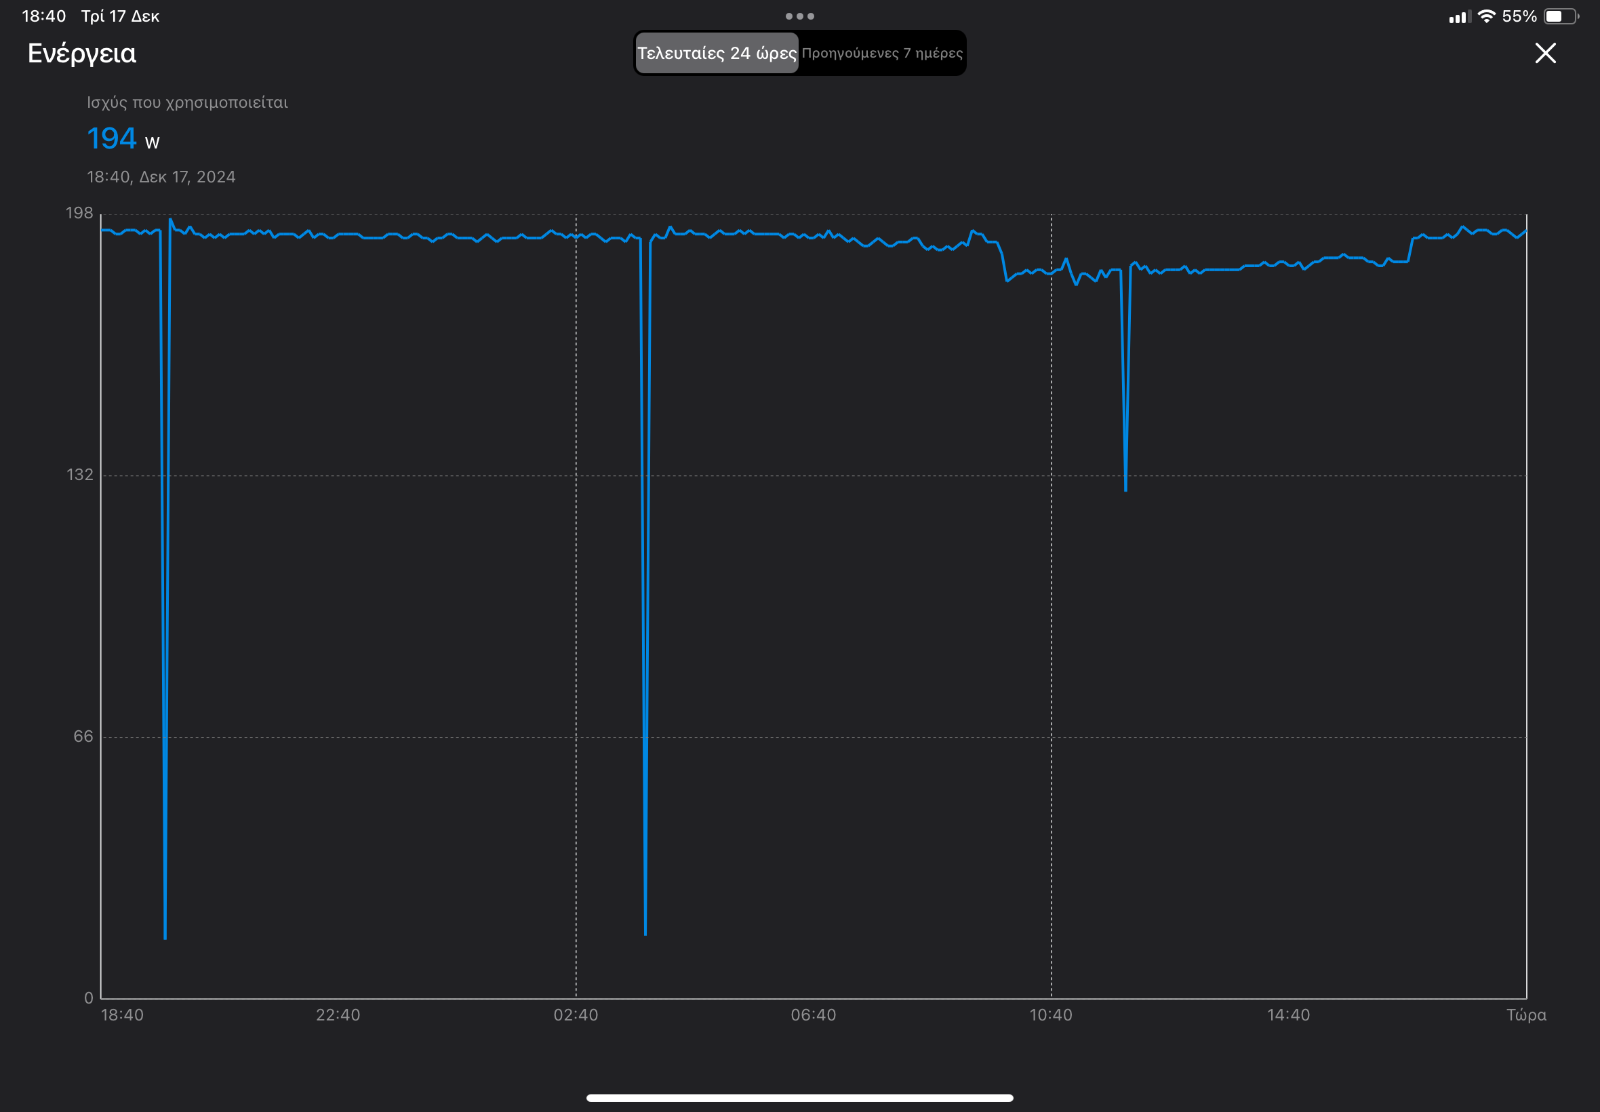Tap the 194 W power value
This screenshot has width=1600, height=1112.
click(123, 138)
